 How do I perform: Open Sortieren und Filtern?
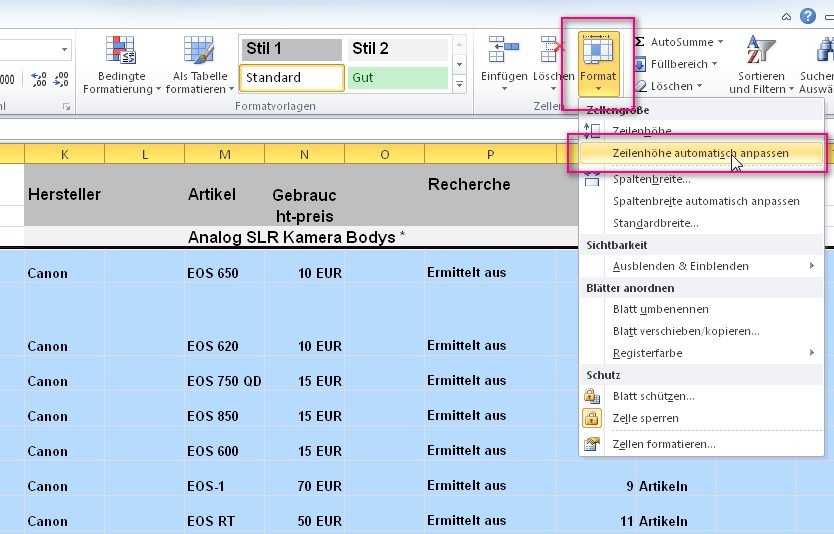coord(761,65)
